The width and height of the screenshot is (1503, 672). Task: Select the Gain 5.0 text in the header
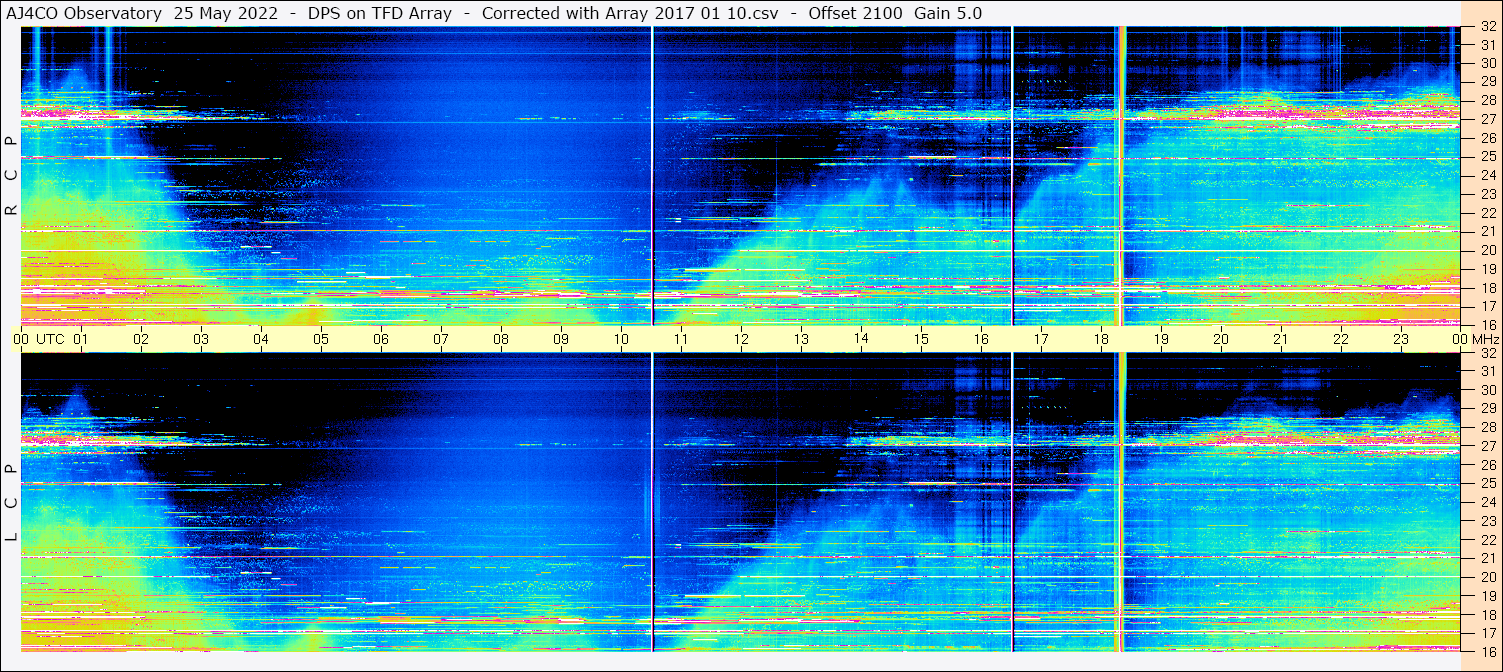point(948,13)
